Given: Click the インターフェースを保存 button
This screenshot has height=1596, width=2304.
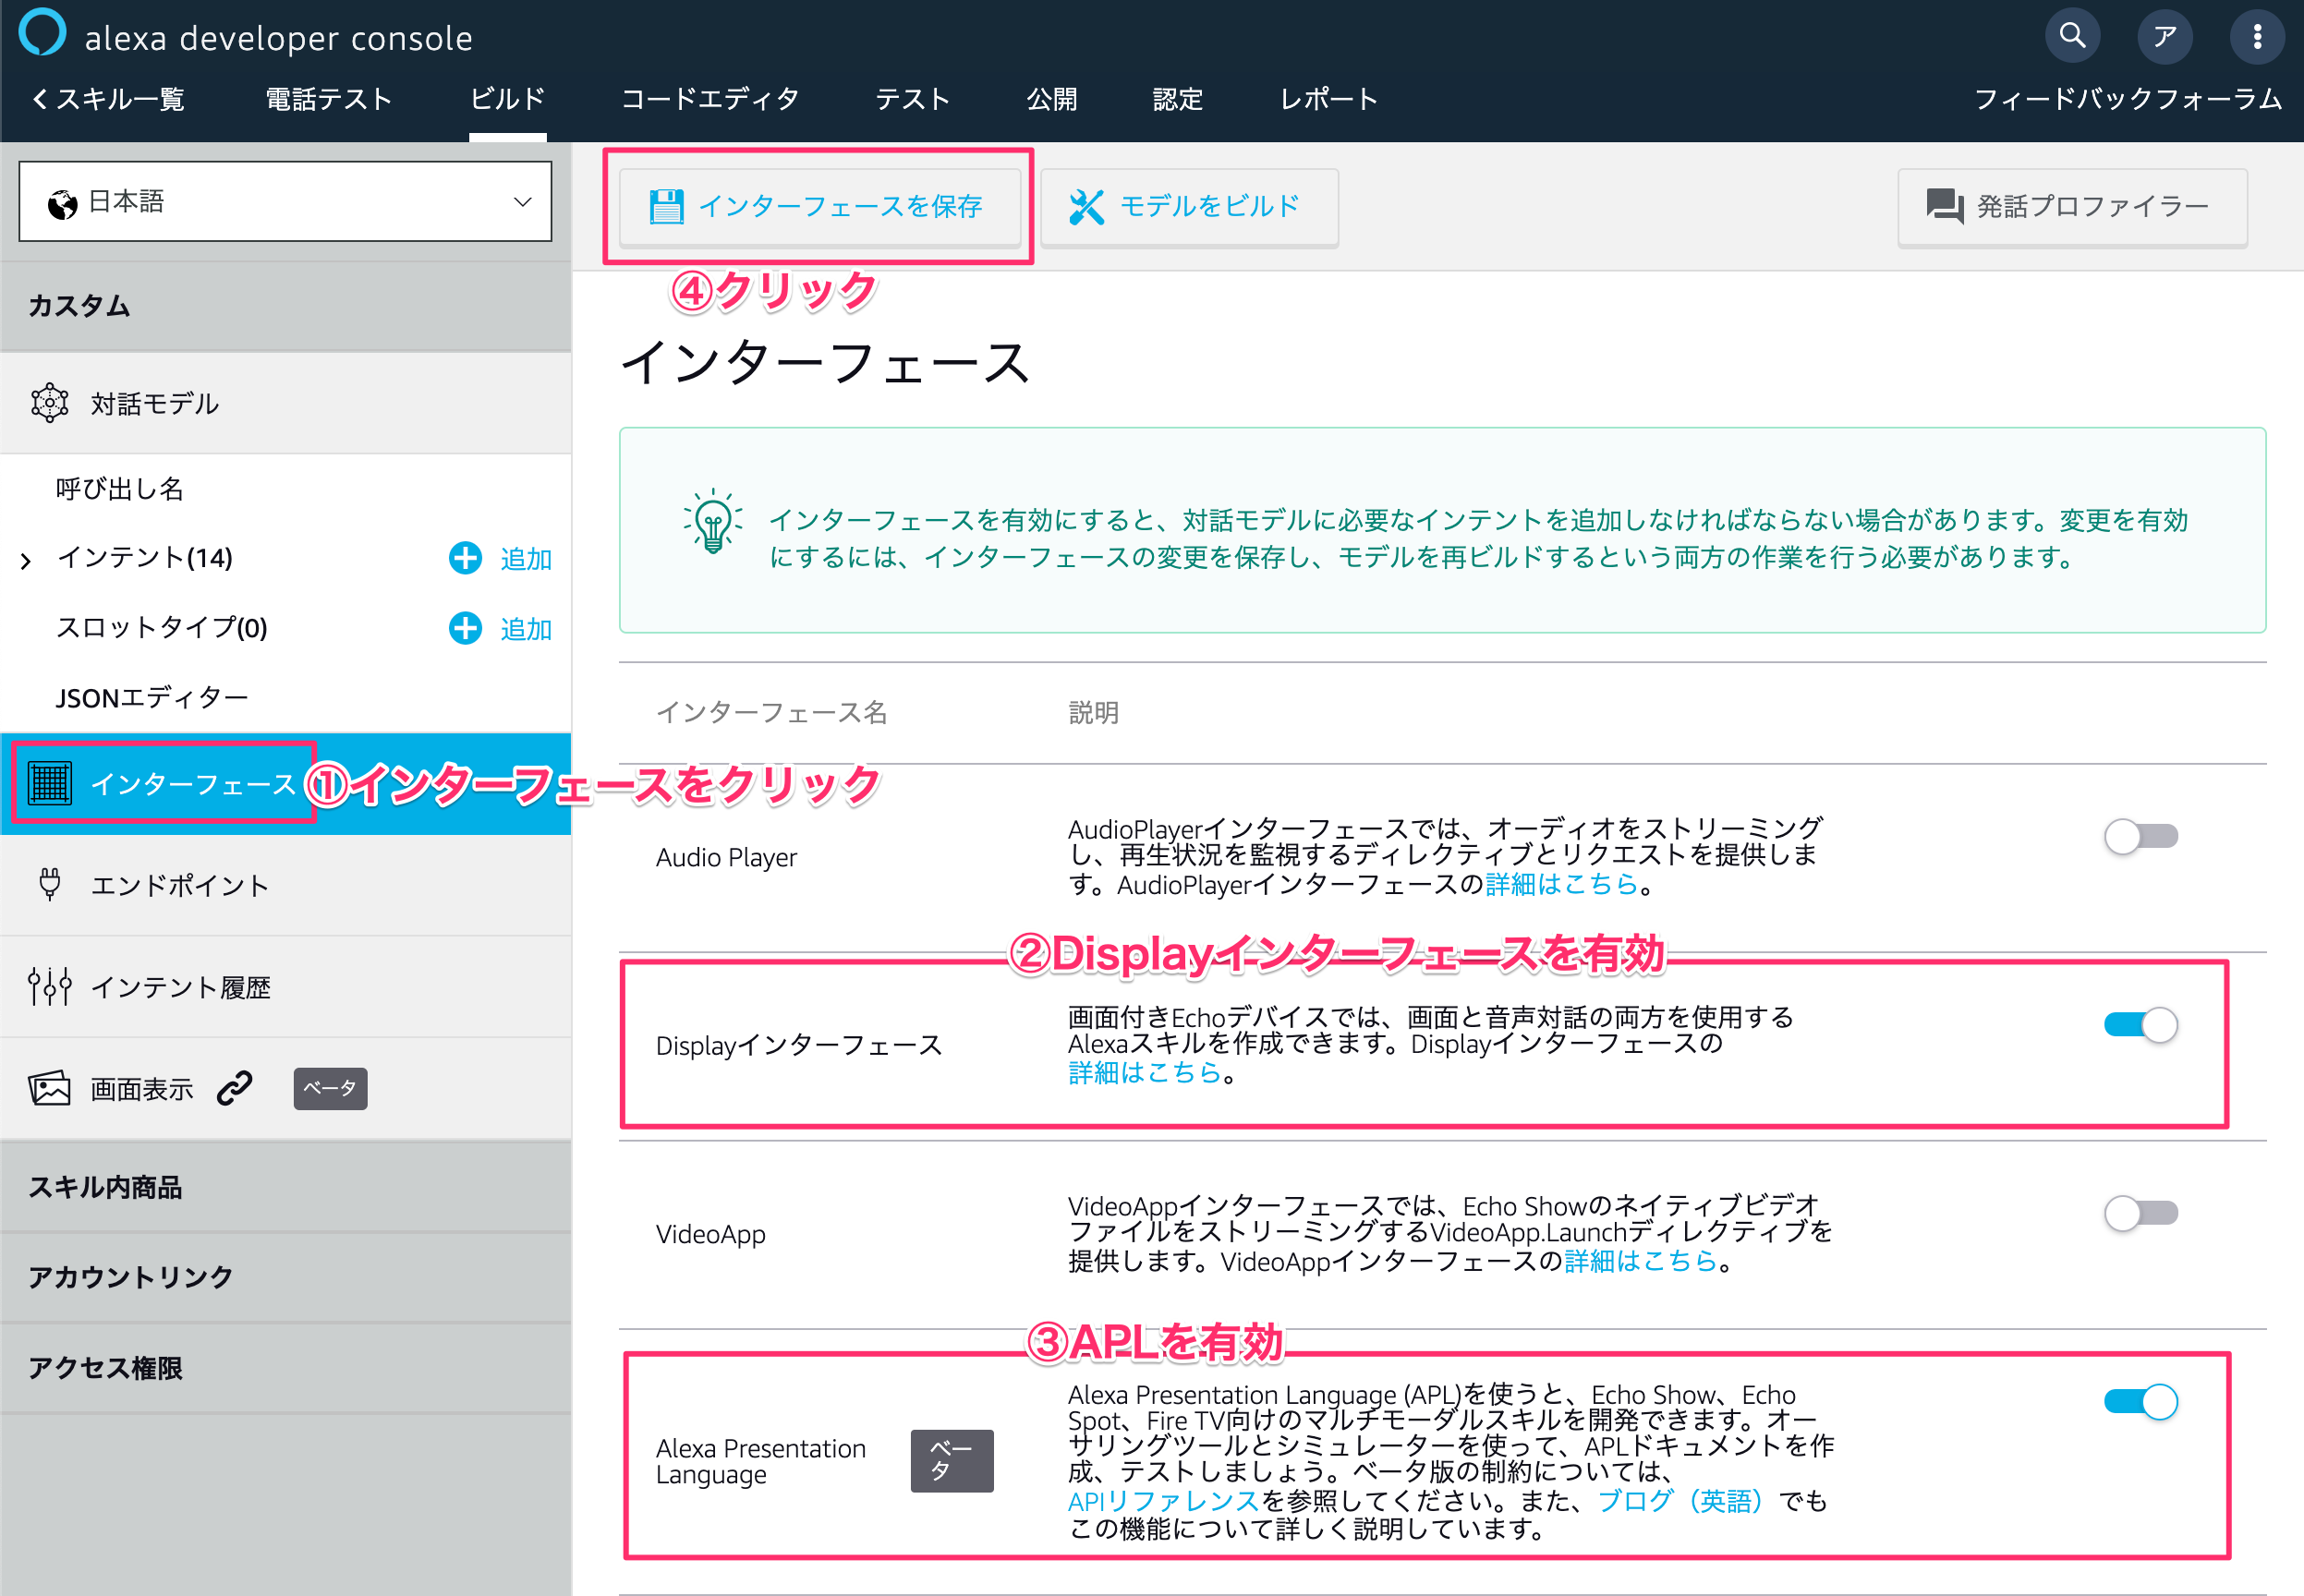Looking at the screenshot, I should 819,206.
